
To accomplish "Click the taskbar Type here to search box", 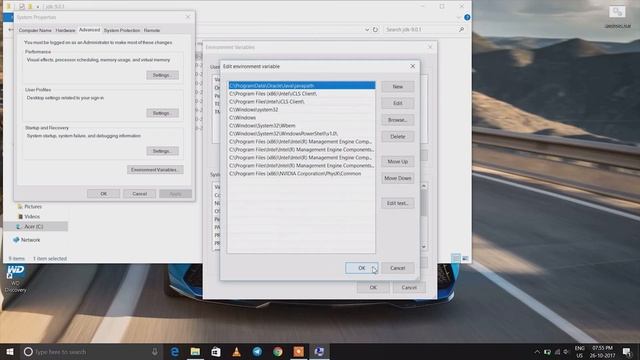I will point(90,351).
